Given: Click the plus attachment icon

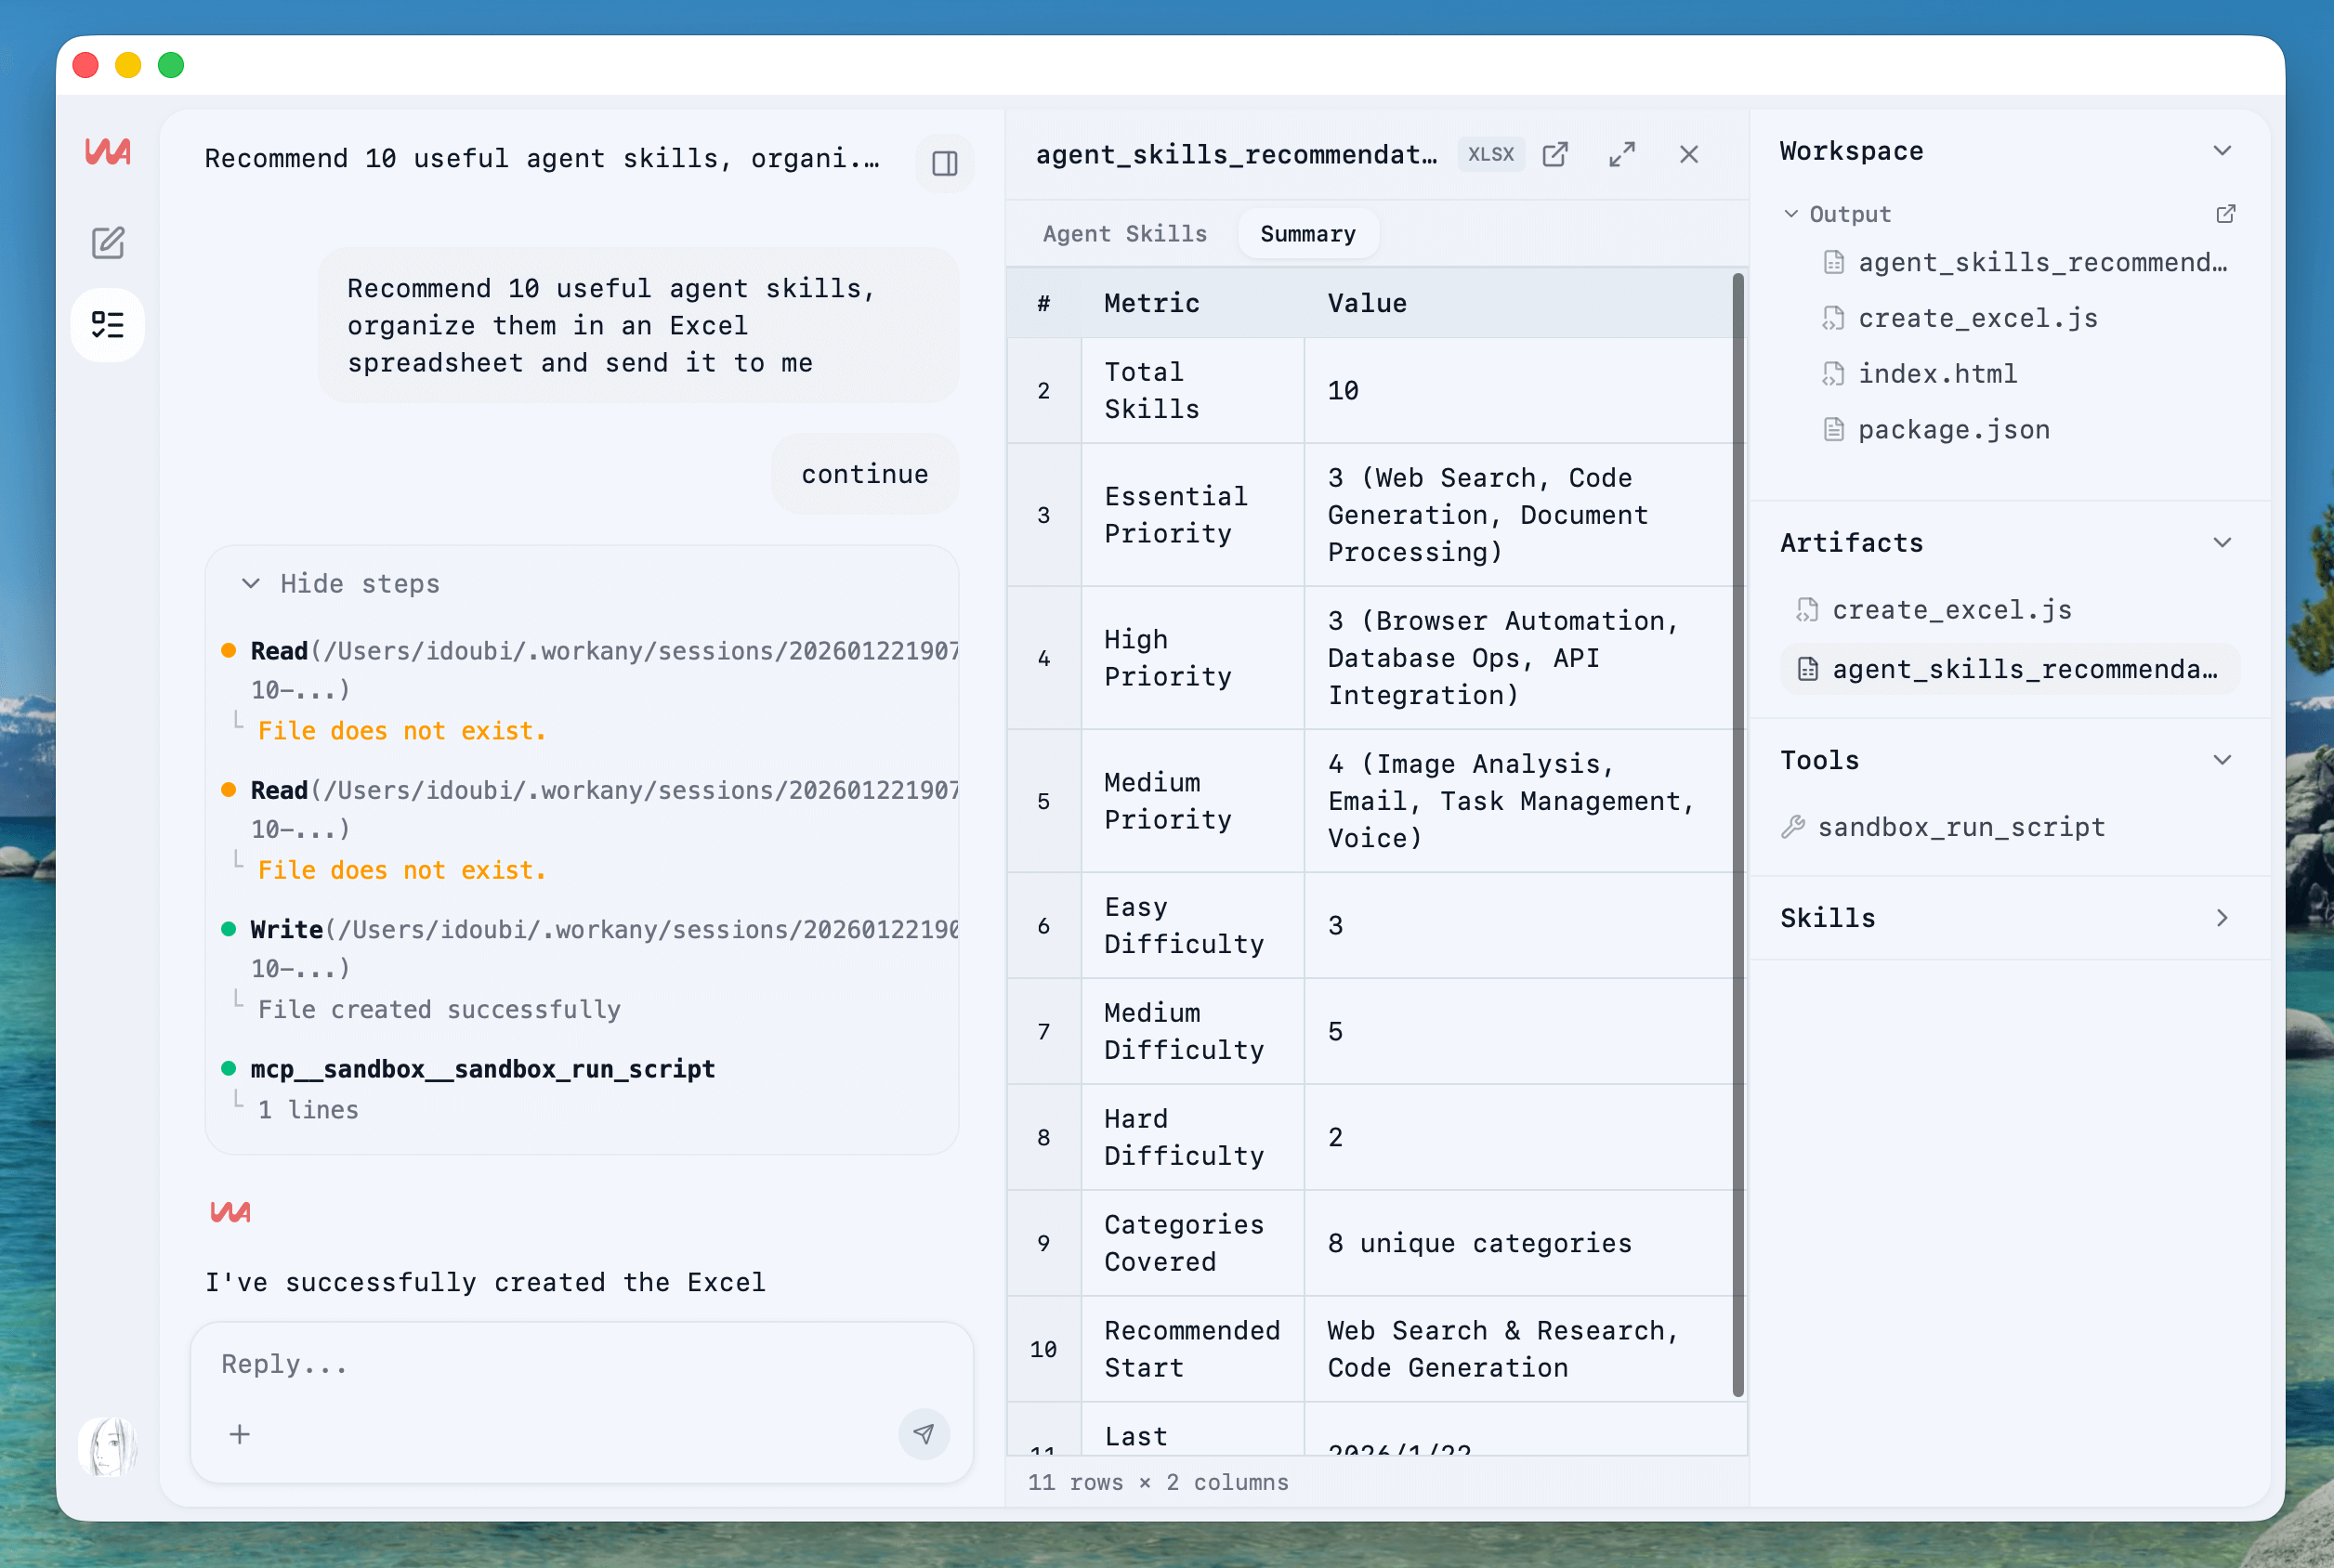Looking at the screenshot, I should pos(240,1434).
